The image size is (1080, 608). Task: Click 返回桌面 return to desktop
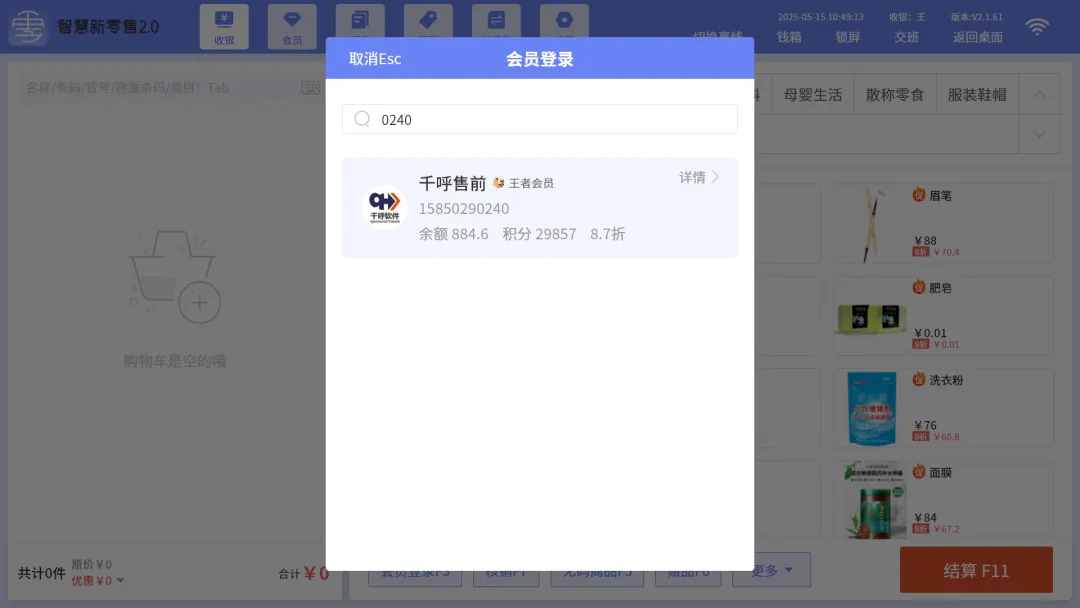pyautogui.click(x=977, y=37)
